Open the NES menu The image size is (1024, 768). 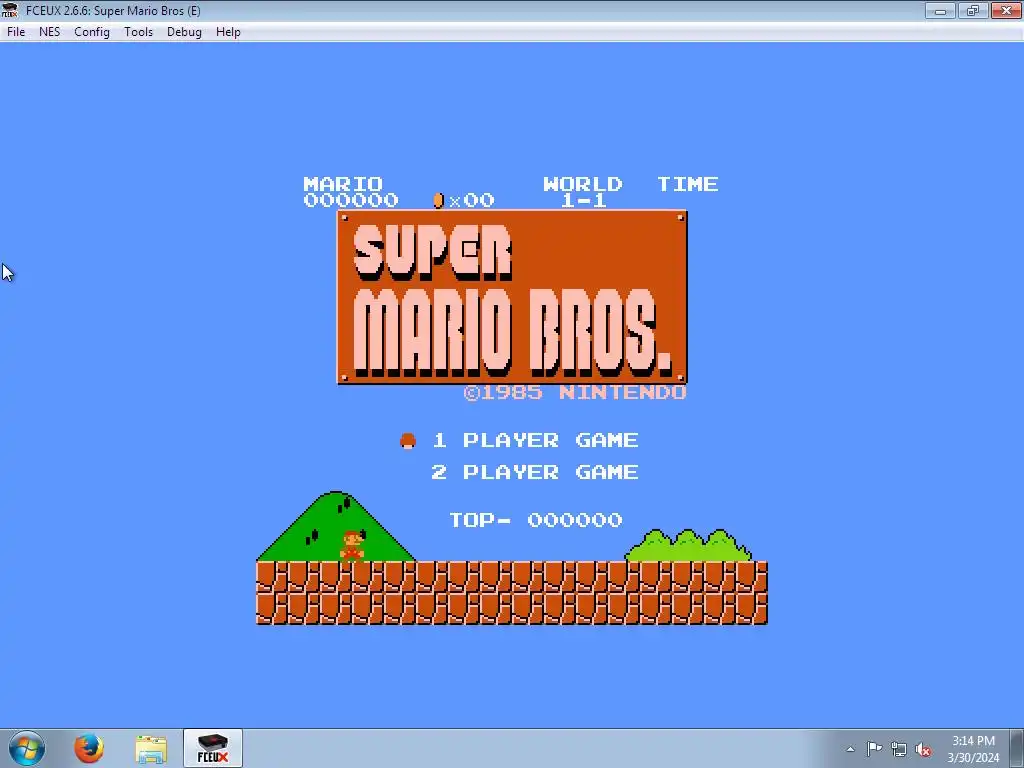tap(50, 31)
